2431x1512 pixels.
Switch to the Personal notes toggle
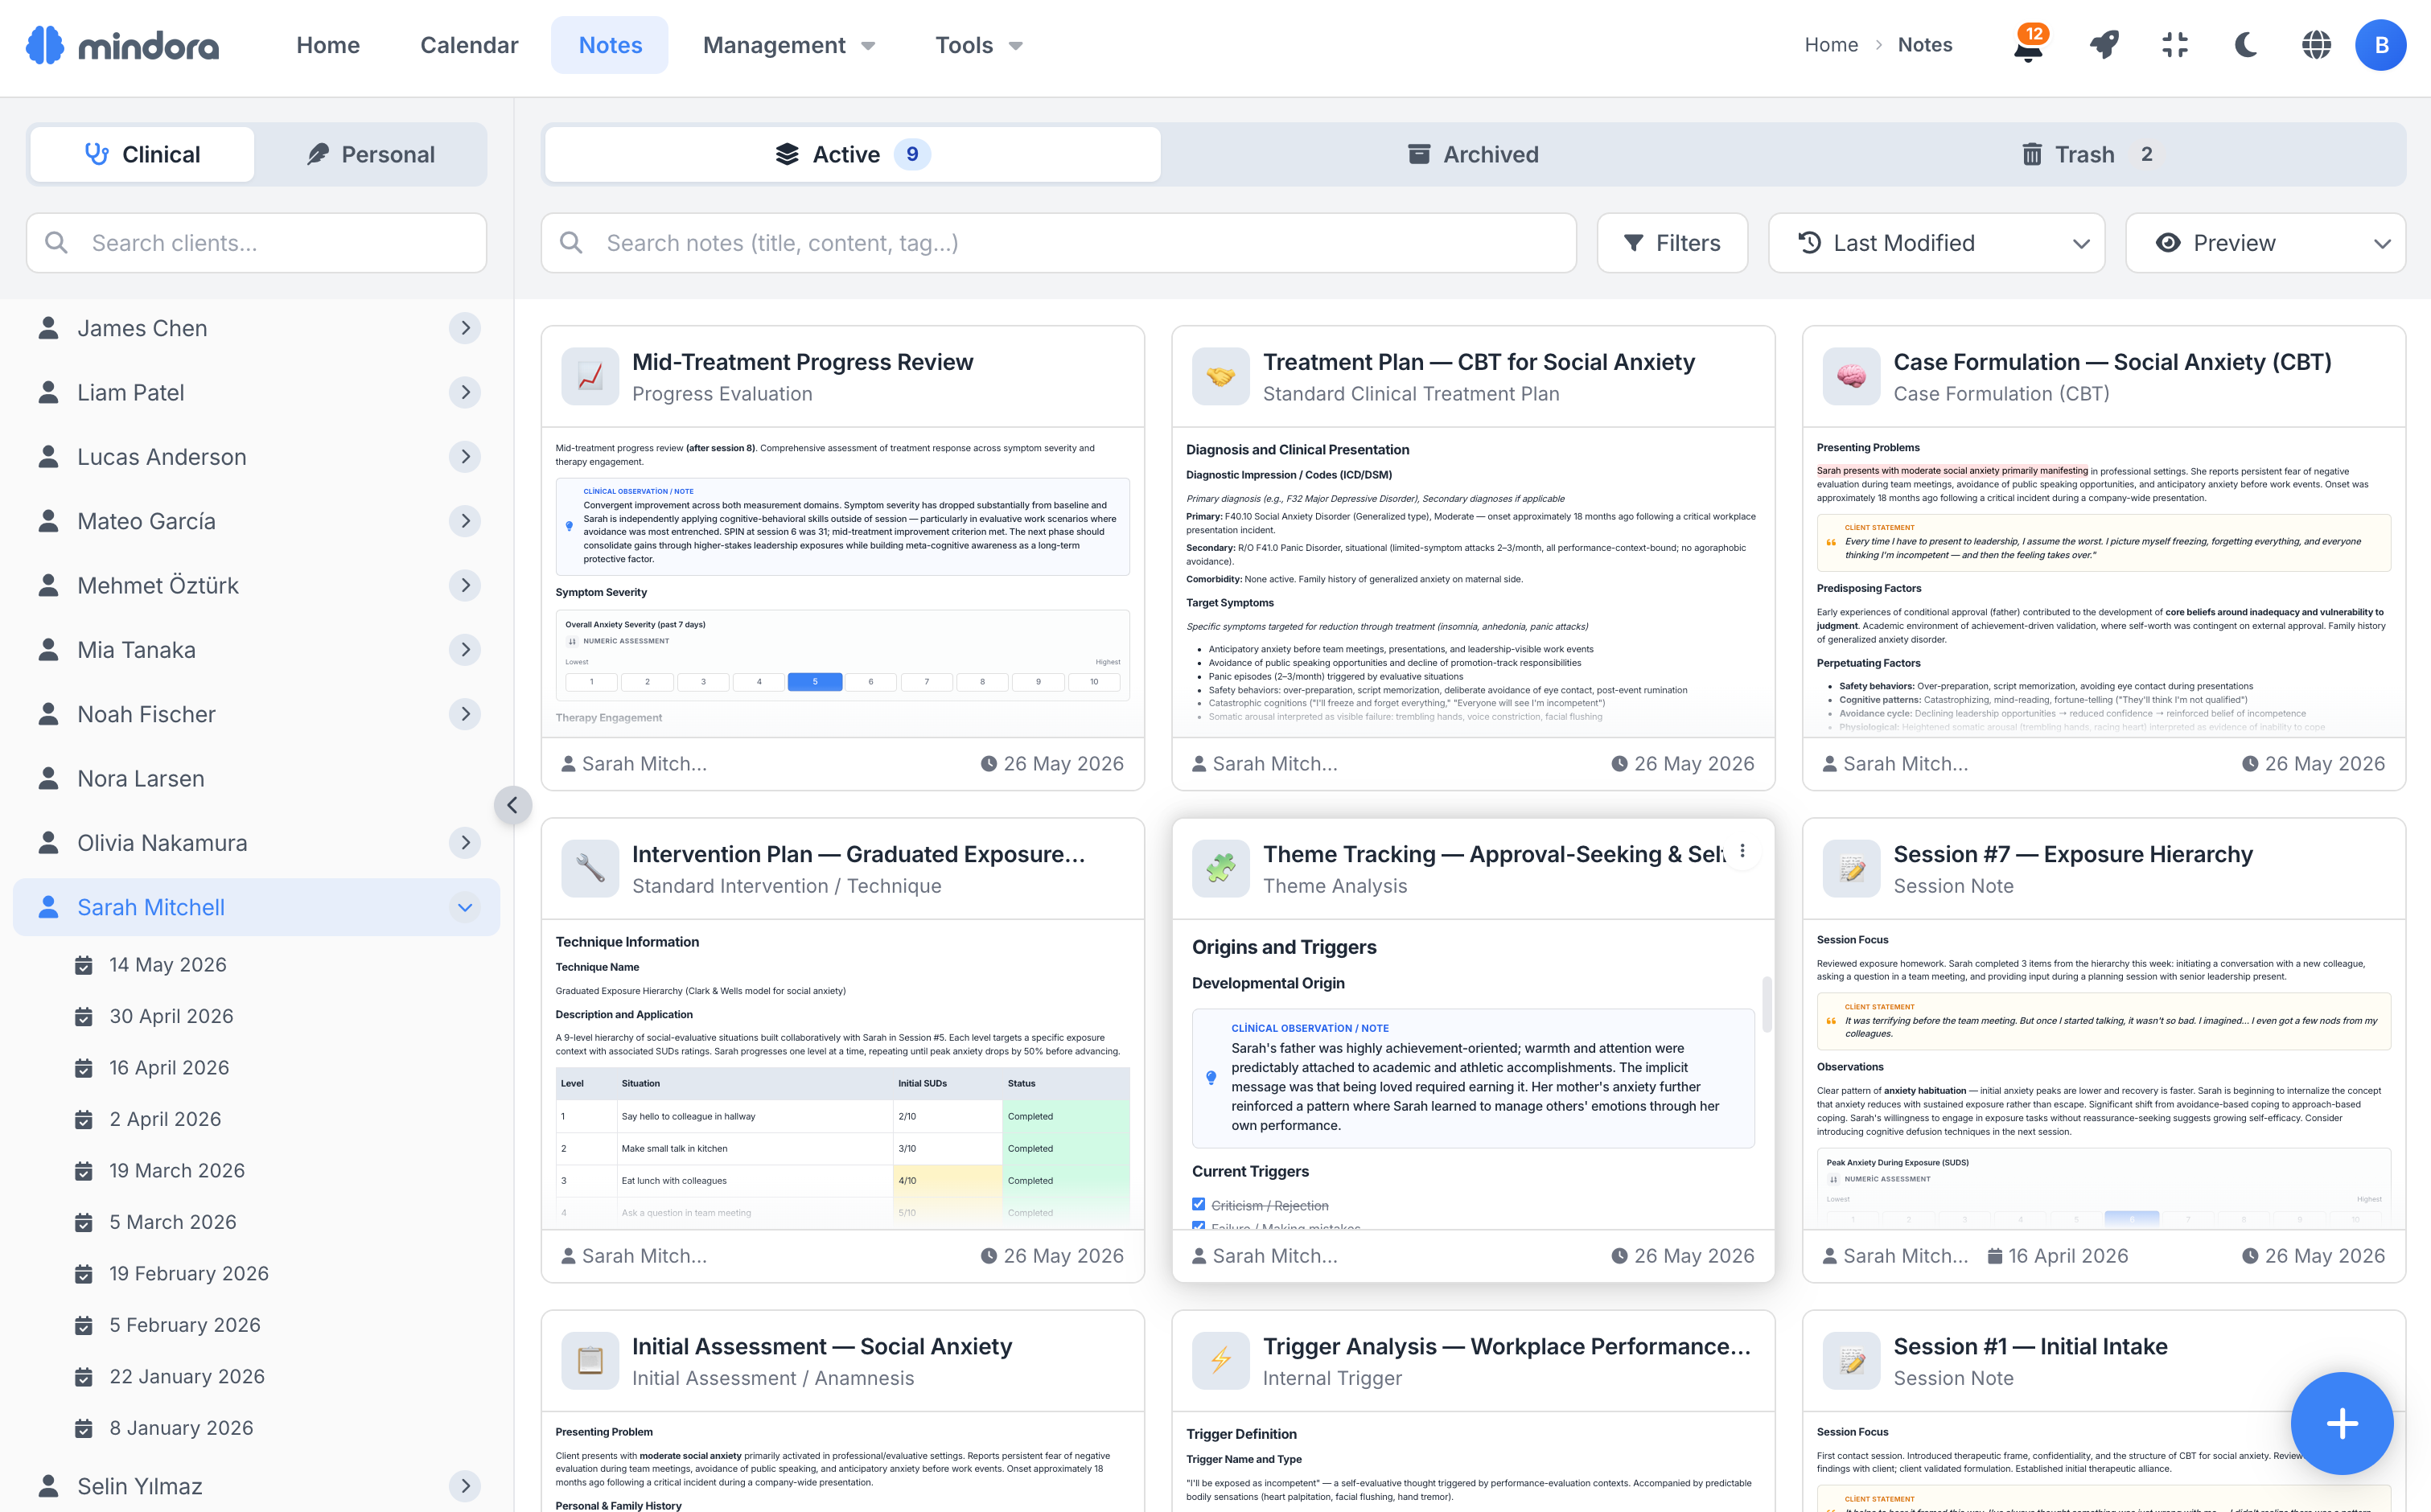coord(371,154)
